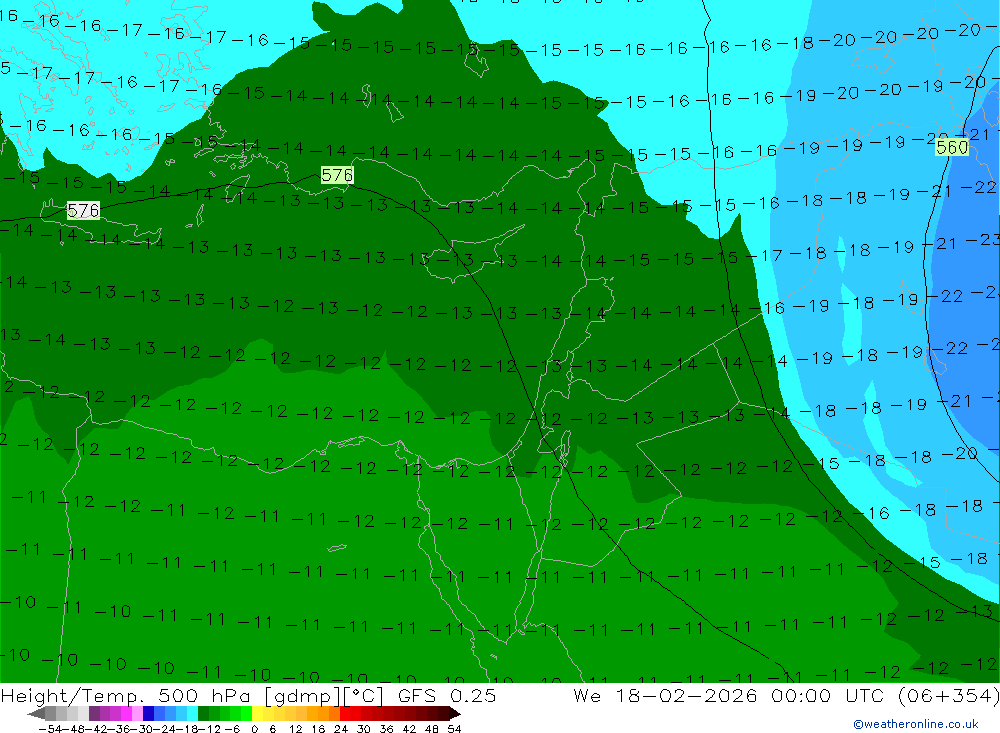
Task: Pick the dark blue swatch in legend
Action: (148, 714)
